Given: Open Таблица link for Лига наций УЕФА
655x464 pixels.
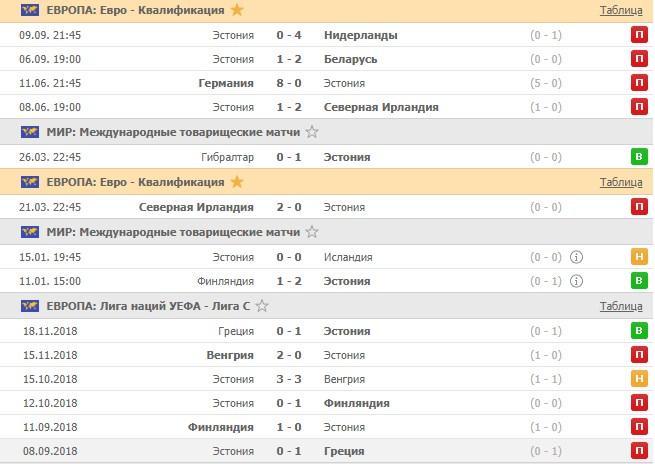Looking at the screenshot, I should [621, 307].
